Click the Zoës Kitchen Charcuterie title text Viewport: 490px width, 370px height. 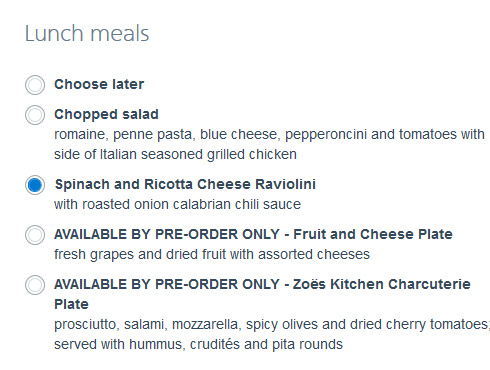[382, 284]
